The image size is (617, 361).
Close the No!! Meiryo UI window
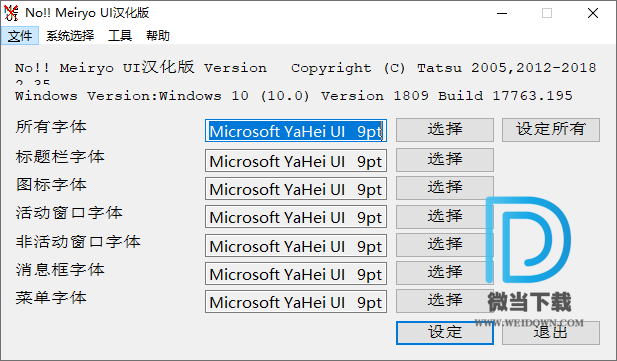coord(593,13)
